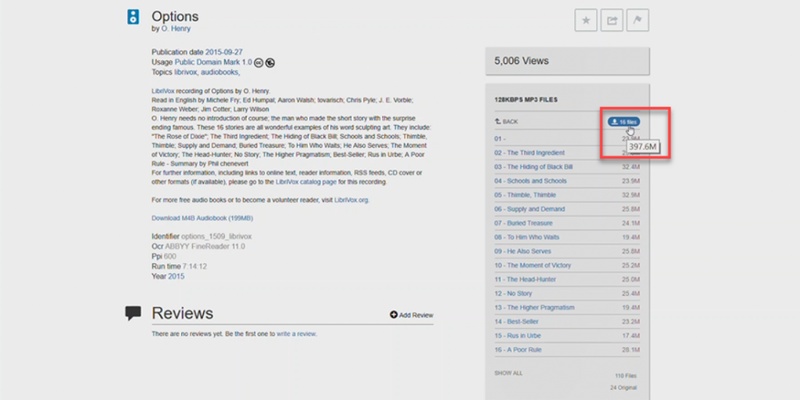Click the Reviews speech bubble icon
The width and height of the screenshot is (800, 400).
133,313
